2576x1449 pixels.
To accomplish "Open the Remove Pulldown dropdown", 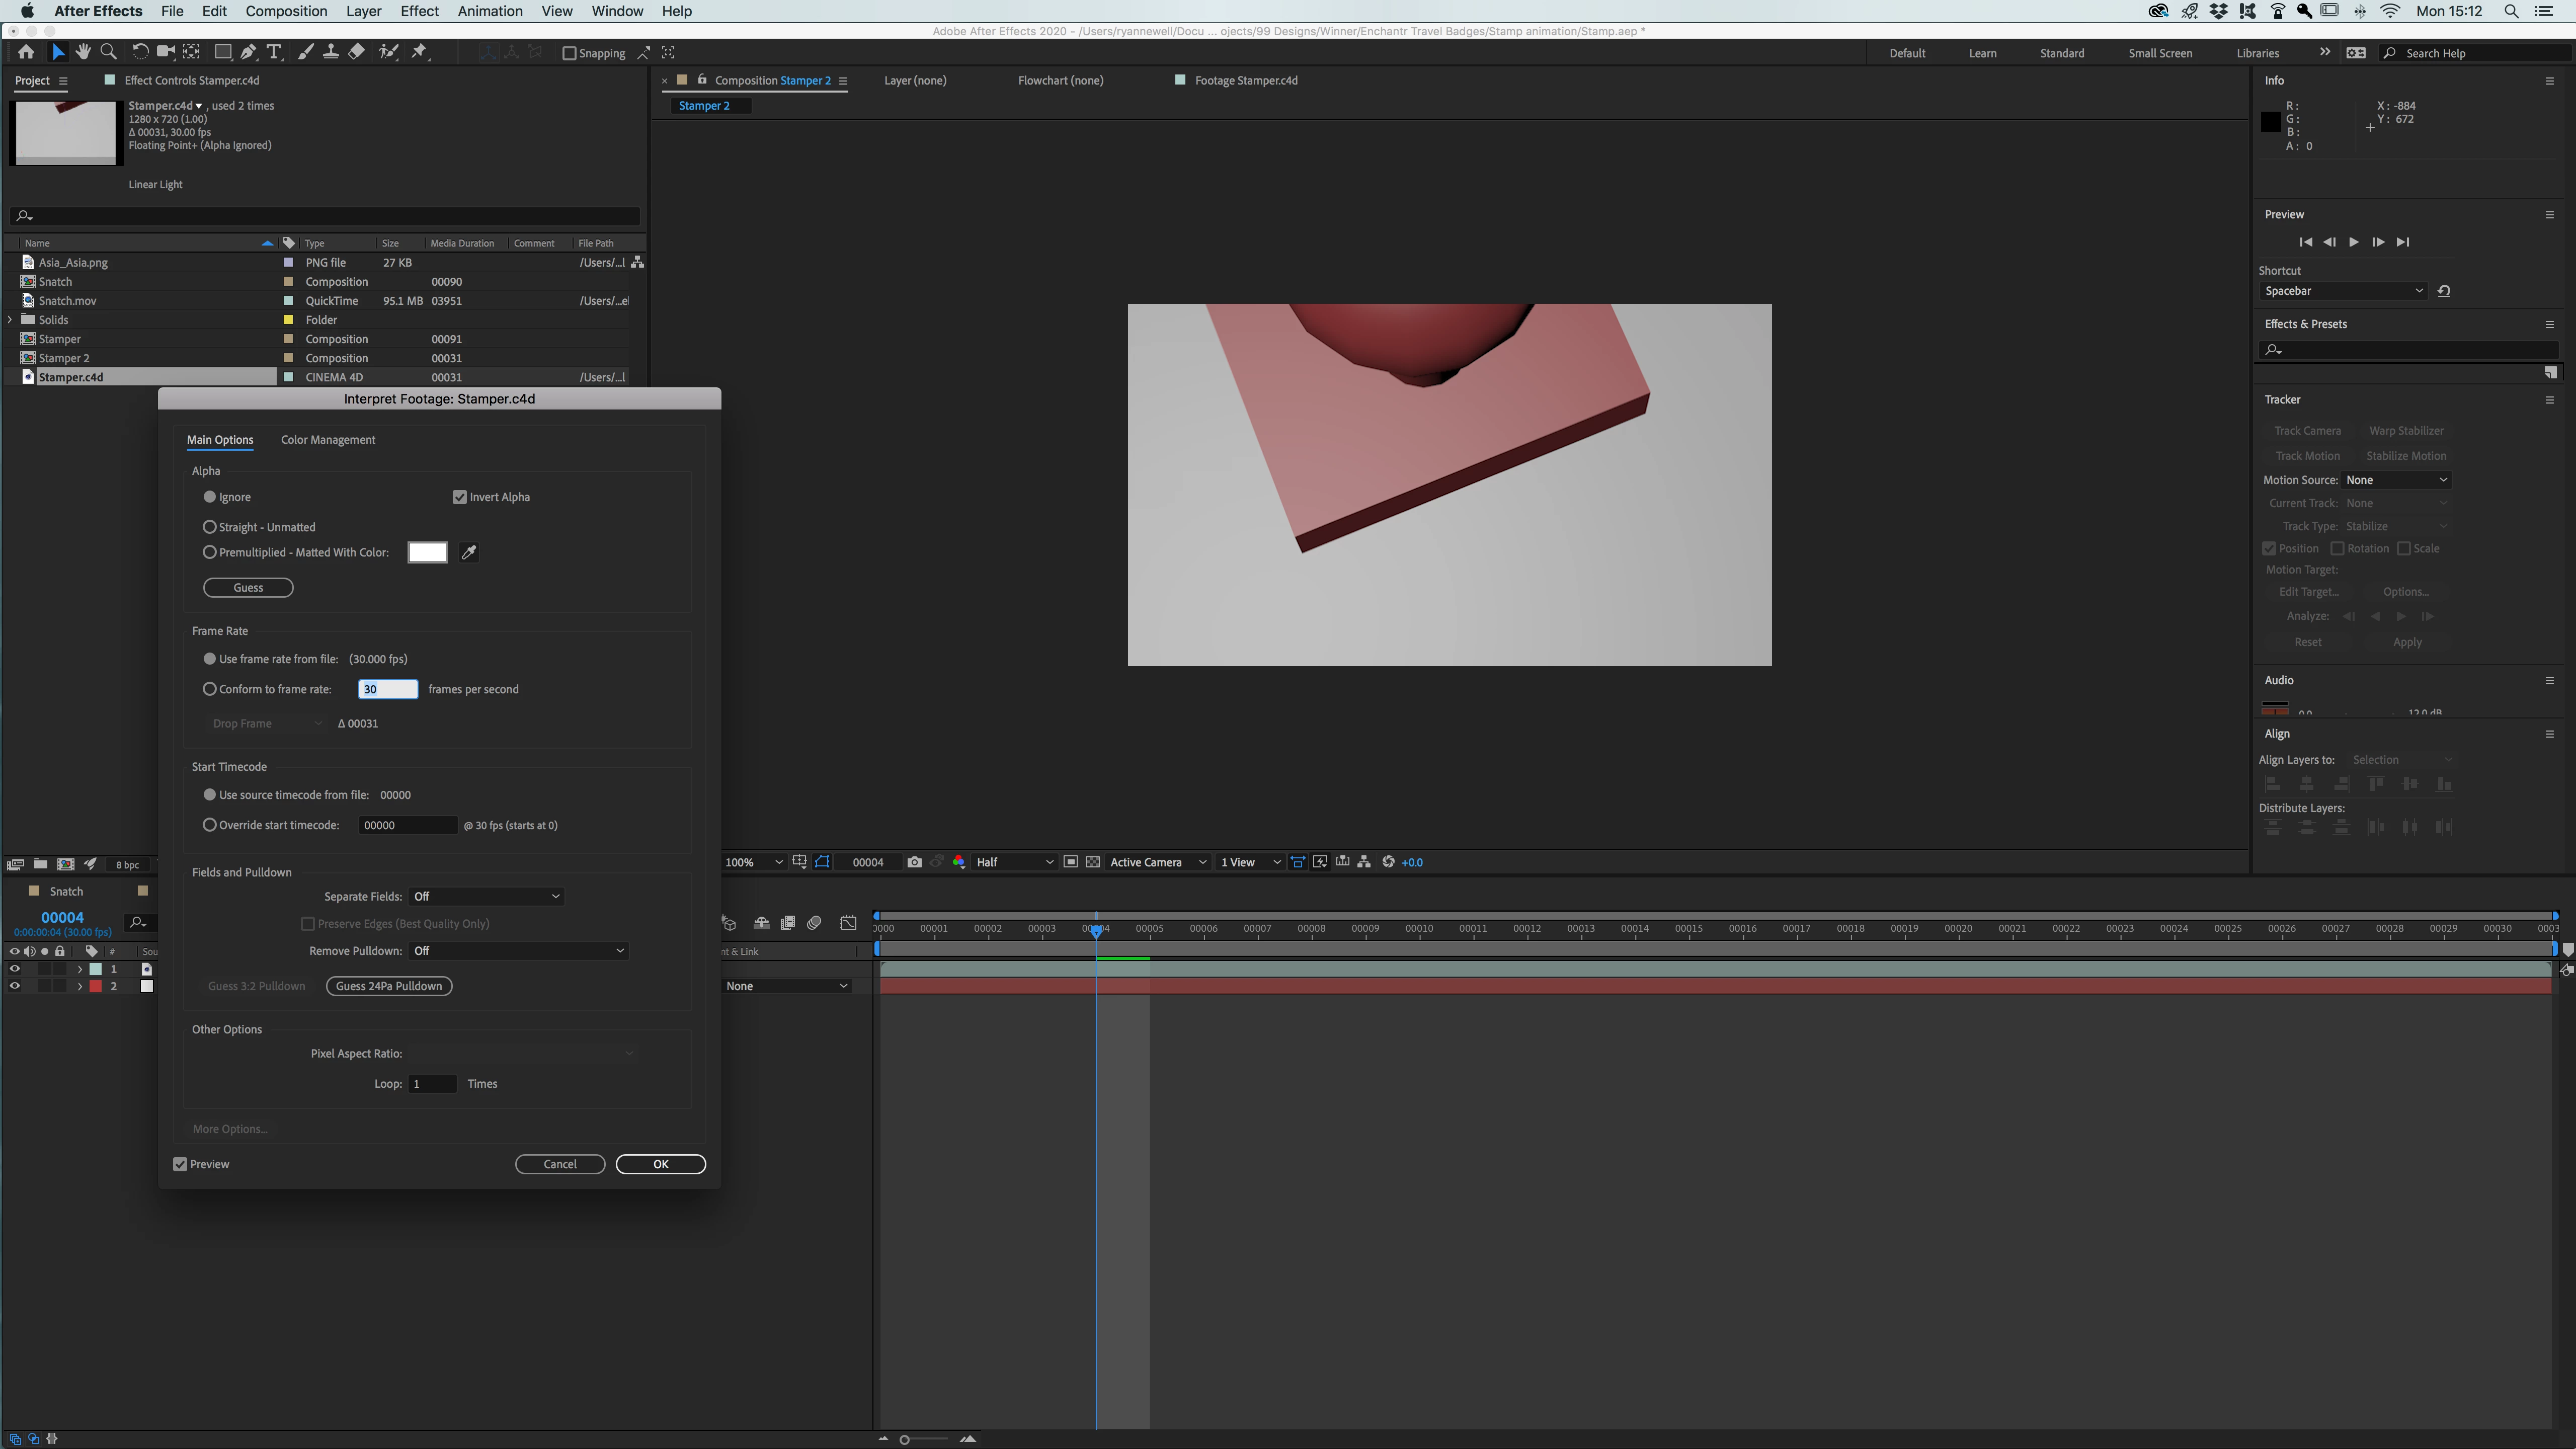I will point(518,951).
